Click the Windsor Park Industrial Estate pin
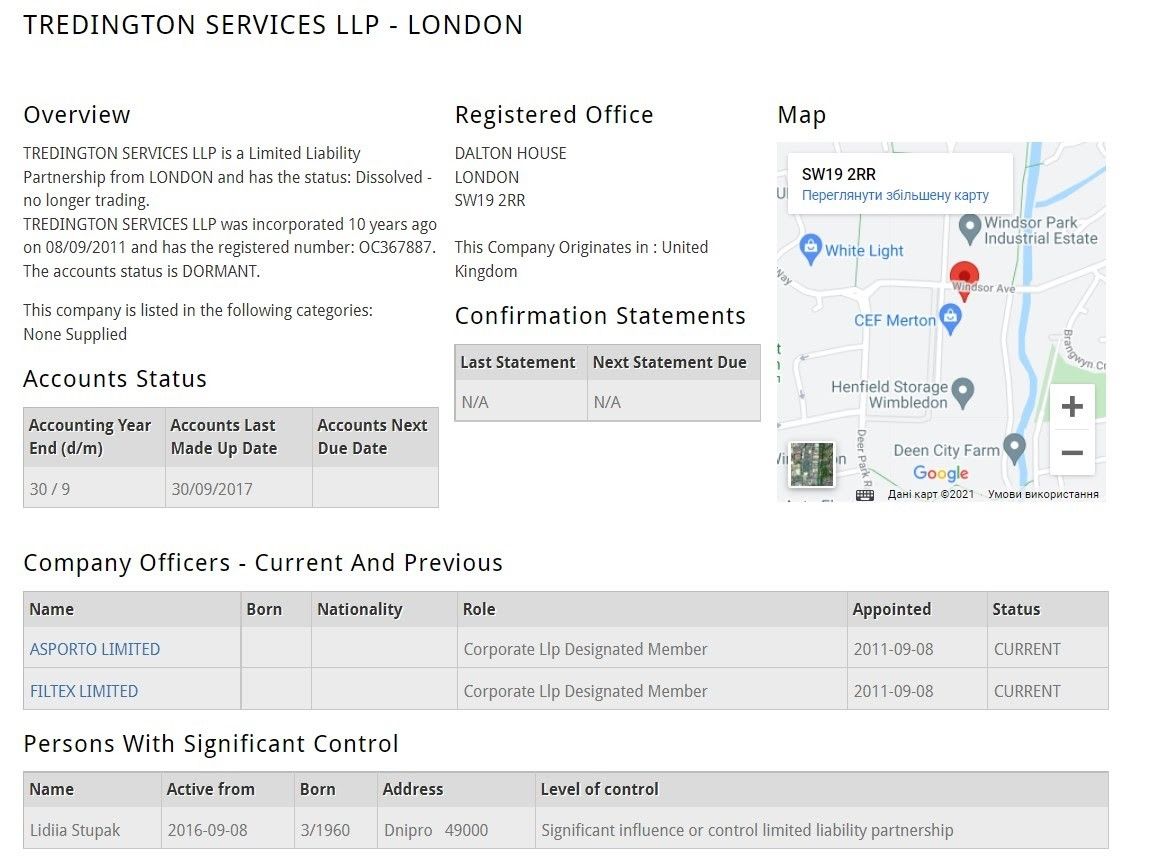This screenshot has height=864, width=1149. tap(969, 229)
